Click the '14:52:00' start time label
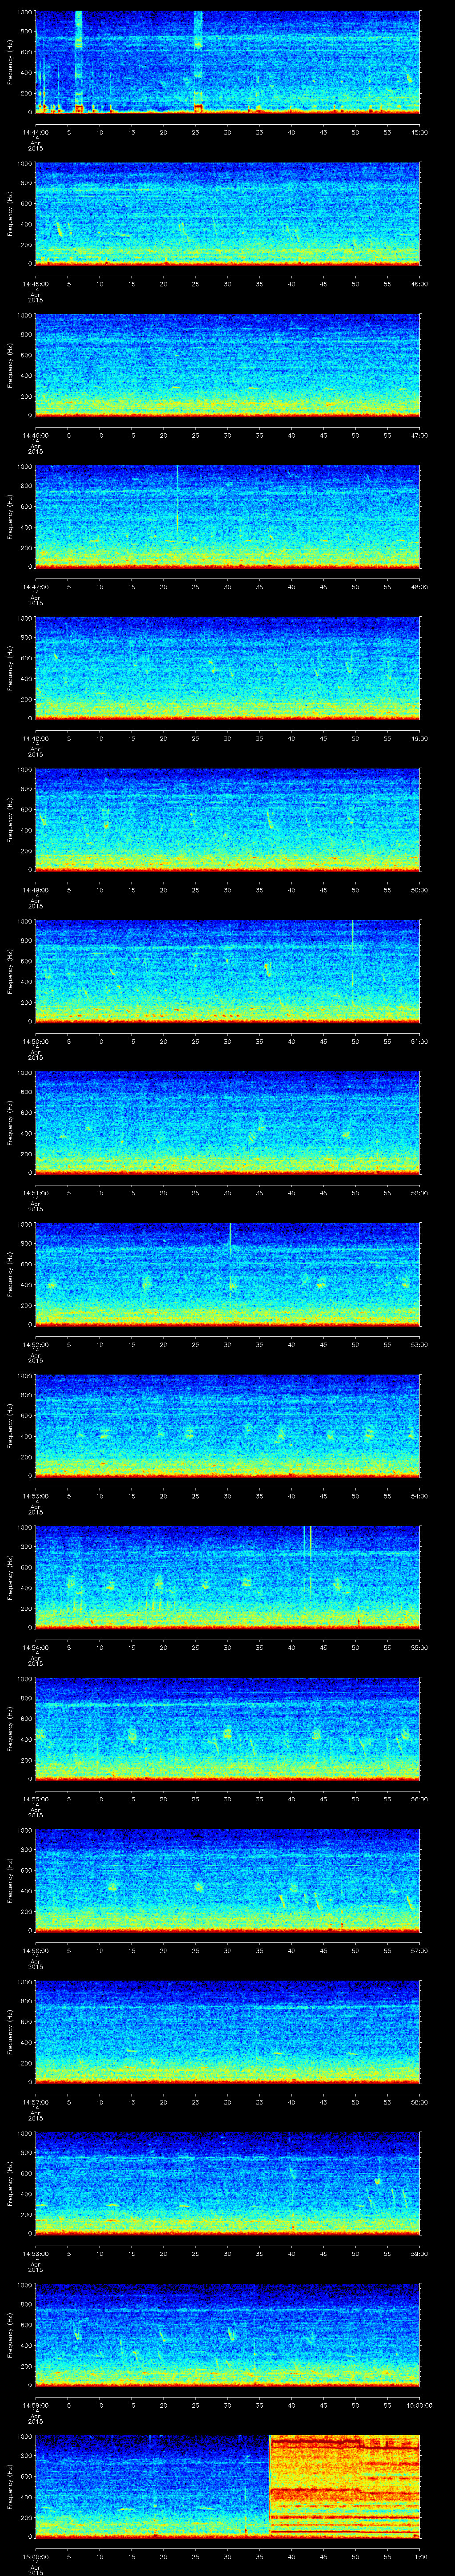This screenshot has width=455, height=2576. pos(35,1344)
